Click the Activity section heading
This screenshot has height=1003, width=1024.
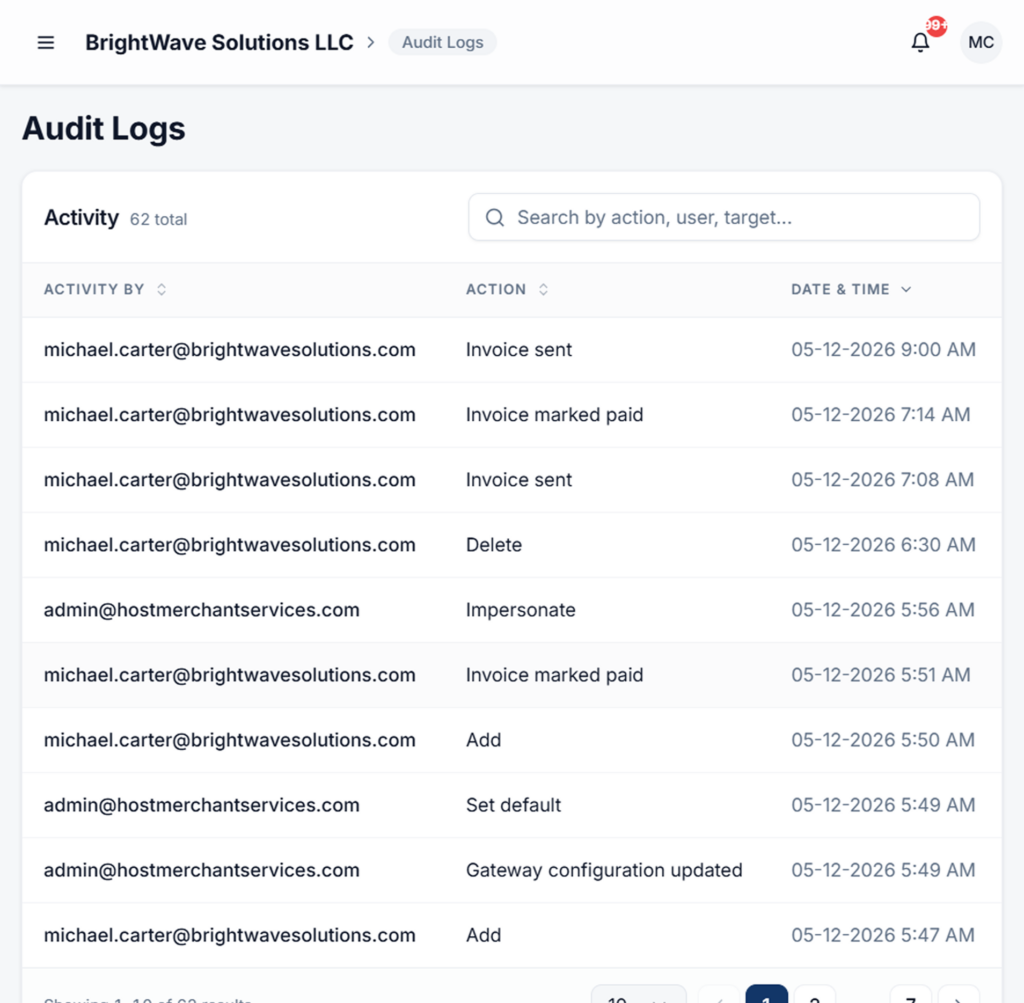tap(82, 217)
